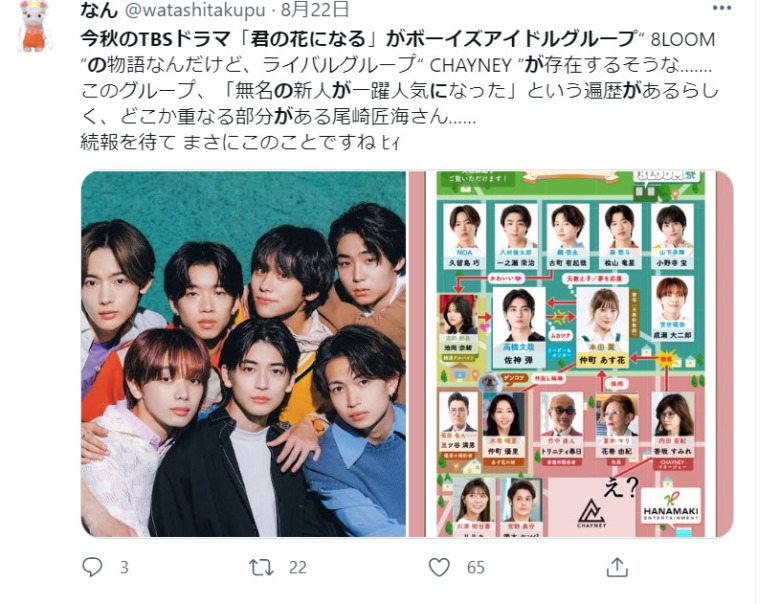Open the display name なん profile
This screenshot has height=604, width=780.
[99, 9]
